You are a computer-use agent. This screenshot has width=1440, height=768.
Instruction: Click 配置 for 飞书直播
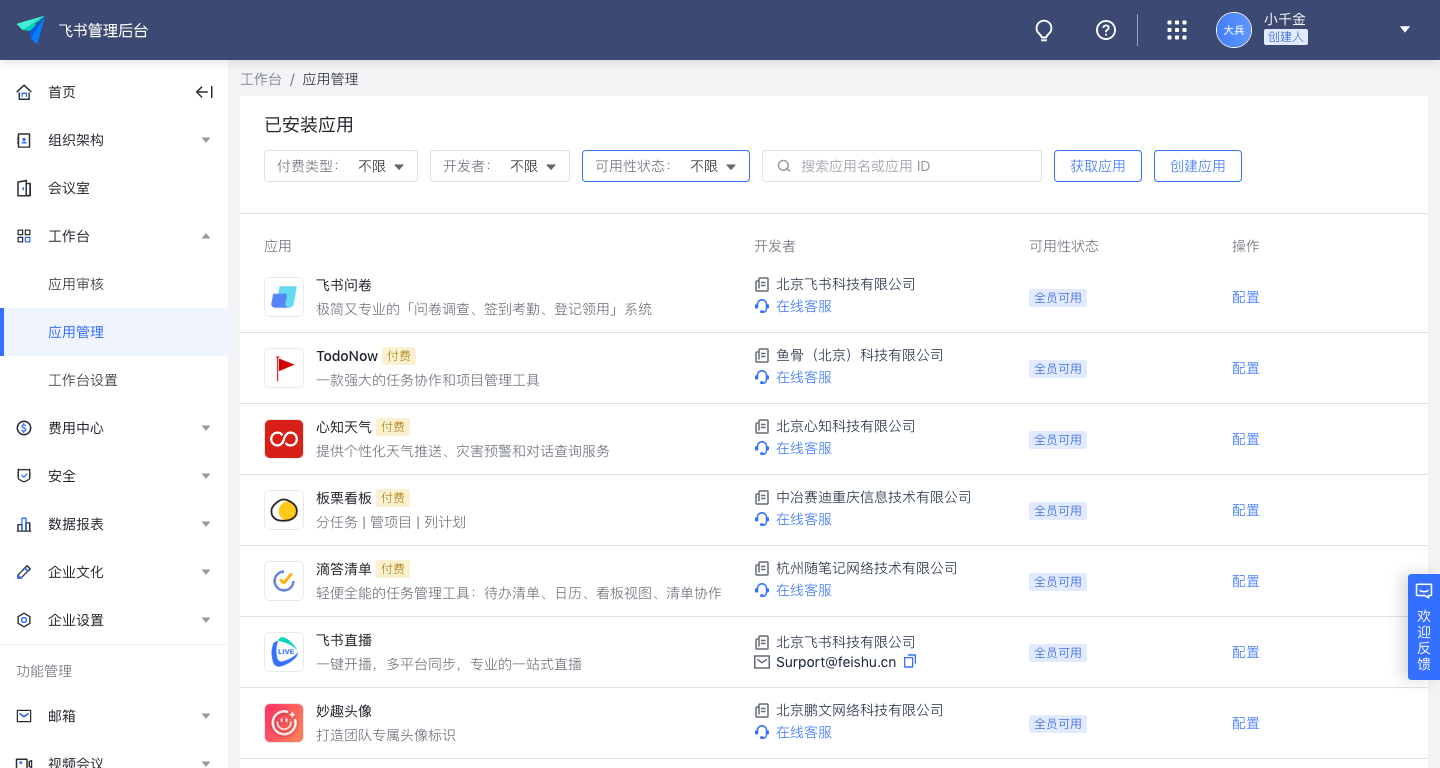(1246, 652)
